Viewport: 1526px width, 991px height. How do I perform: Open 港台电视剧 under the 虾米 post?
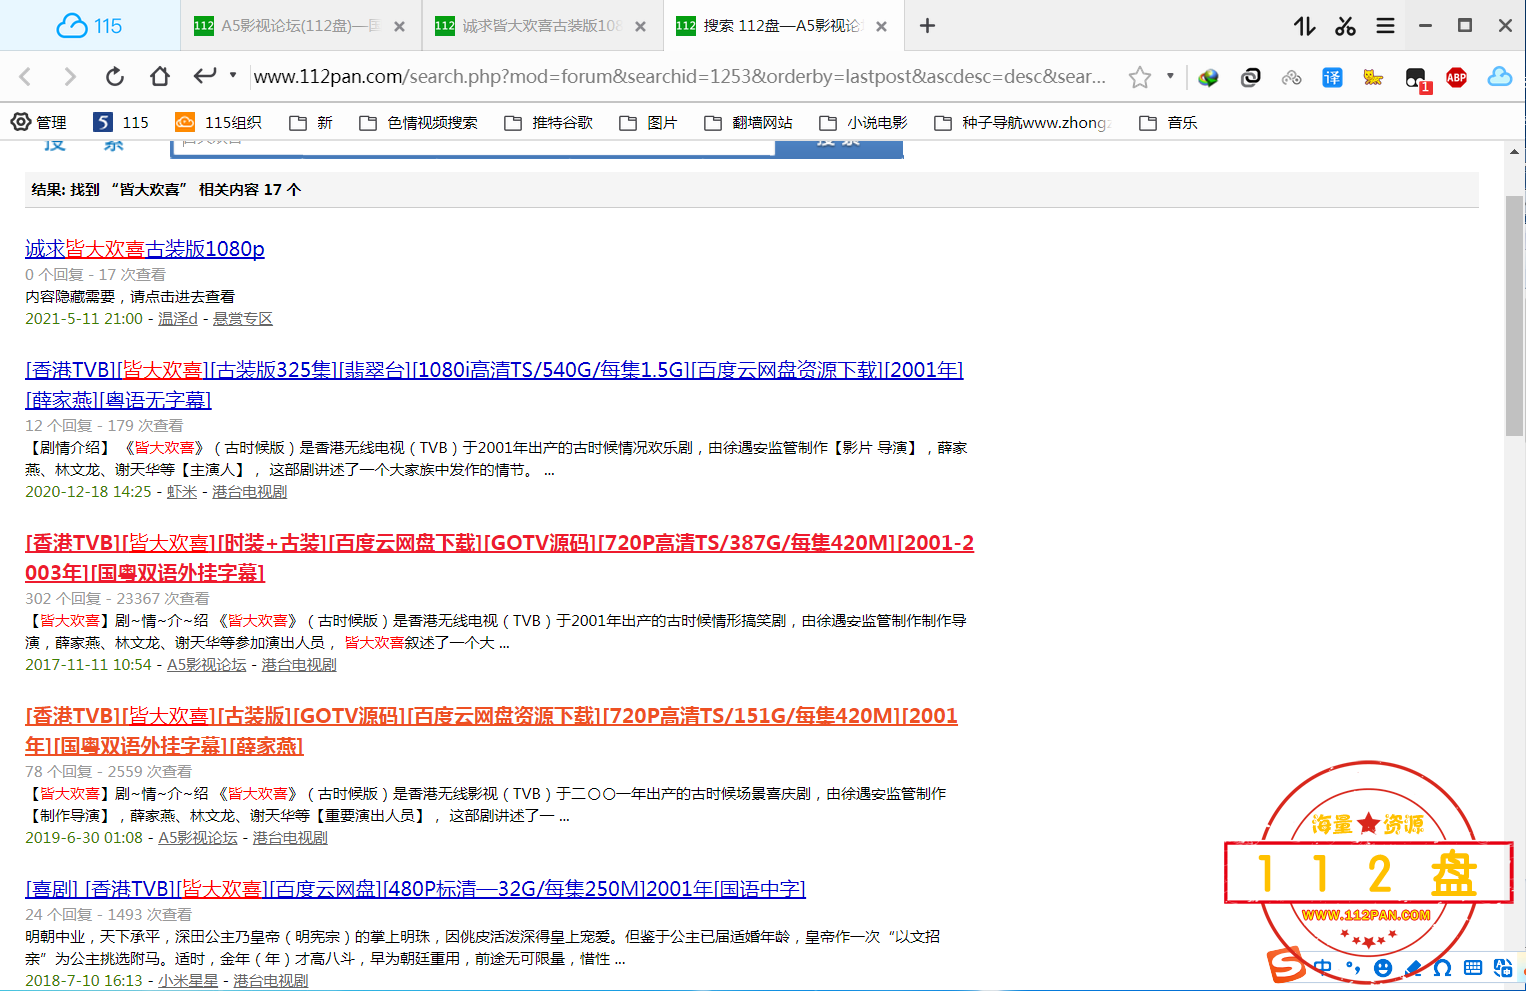pyautogui.click(x=249, y=491)
